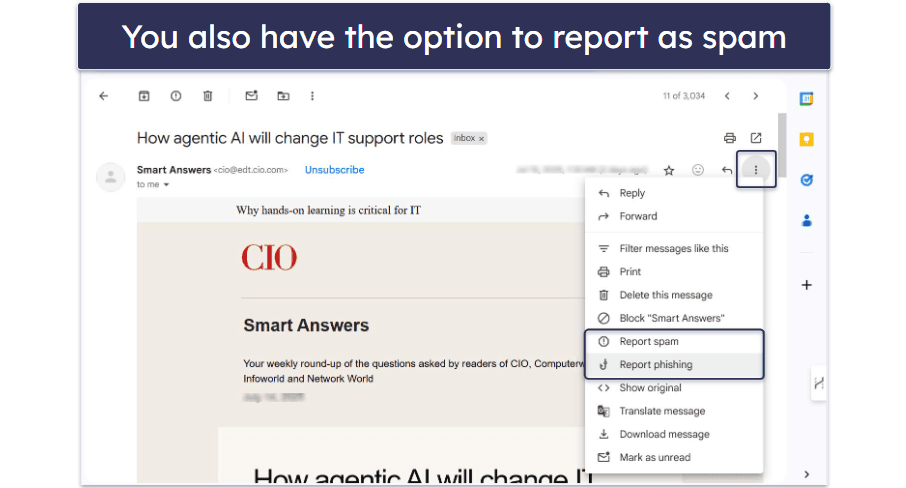Choose Filter messages like this
906x488 pixels.
[674, 248]
